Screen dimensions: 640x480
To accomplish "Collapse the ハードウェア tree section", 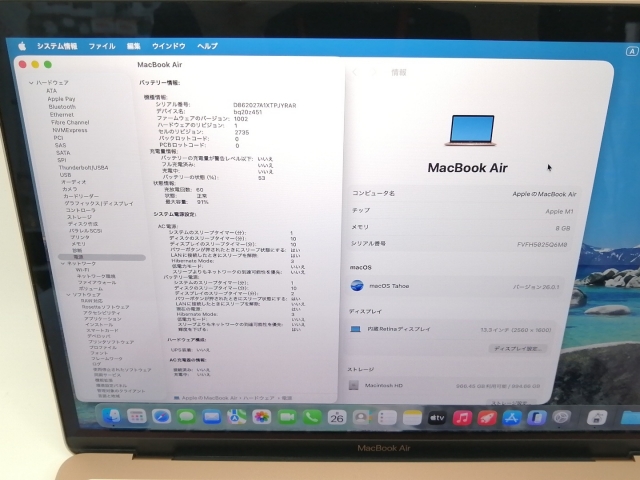I will [31, 82].
